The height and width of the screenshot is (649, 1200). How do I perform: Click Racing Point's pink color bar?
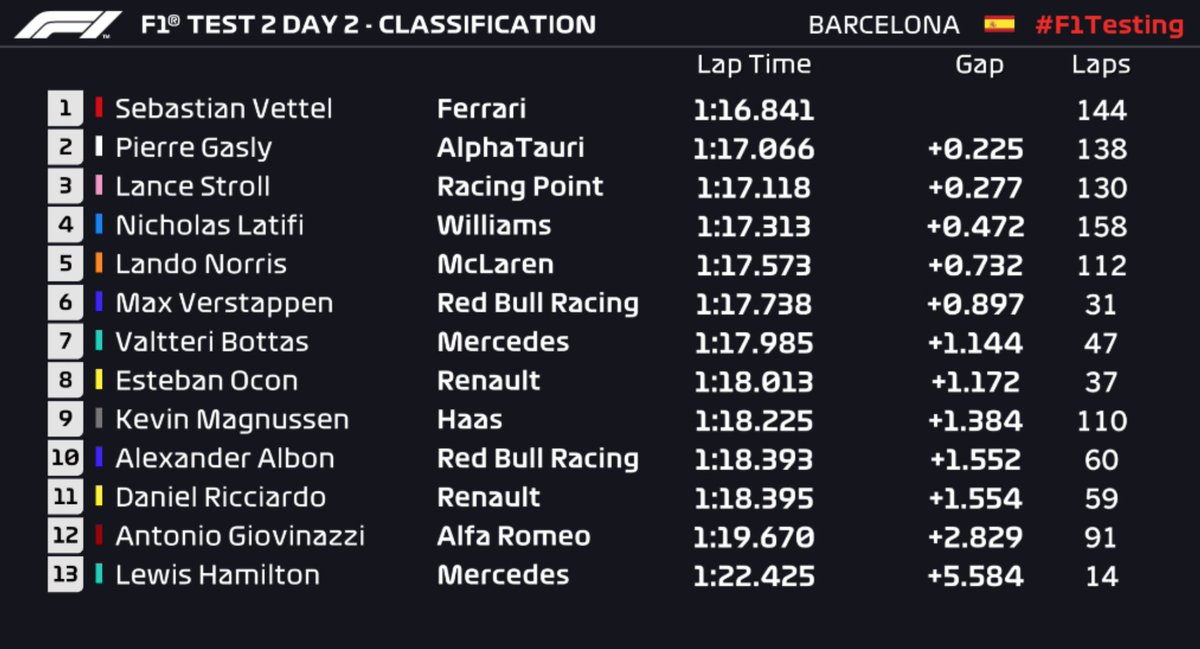tap(98, 186)
